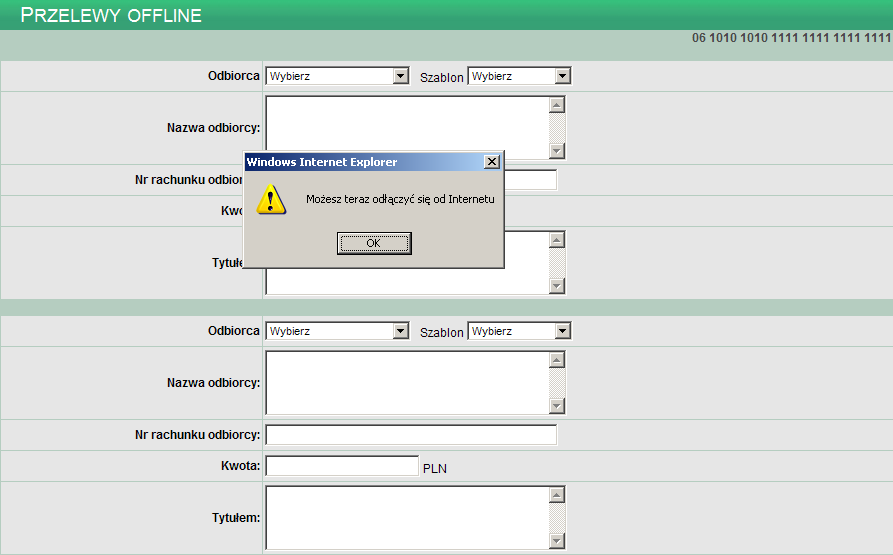This screenshot has height=555, width=893.
Task: Click down arrow of first Nazwa odbiorcy scrollbar
Action: click(557, 151)
